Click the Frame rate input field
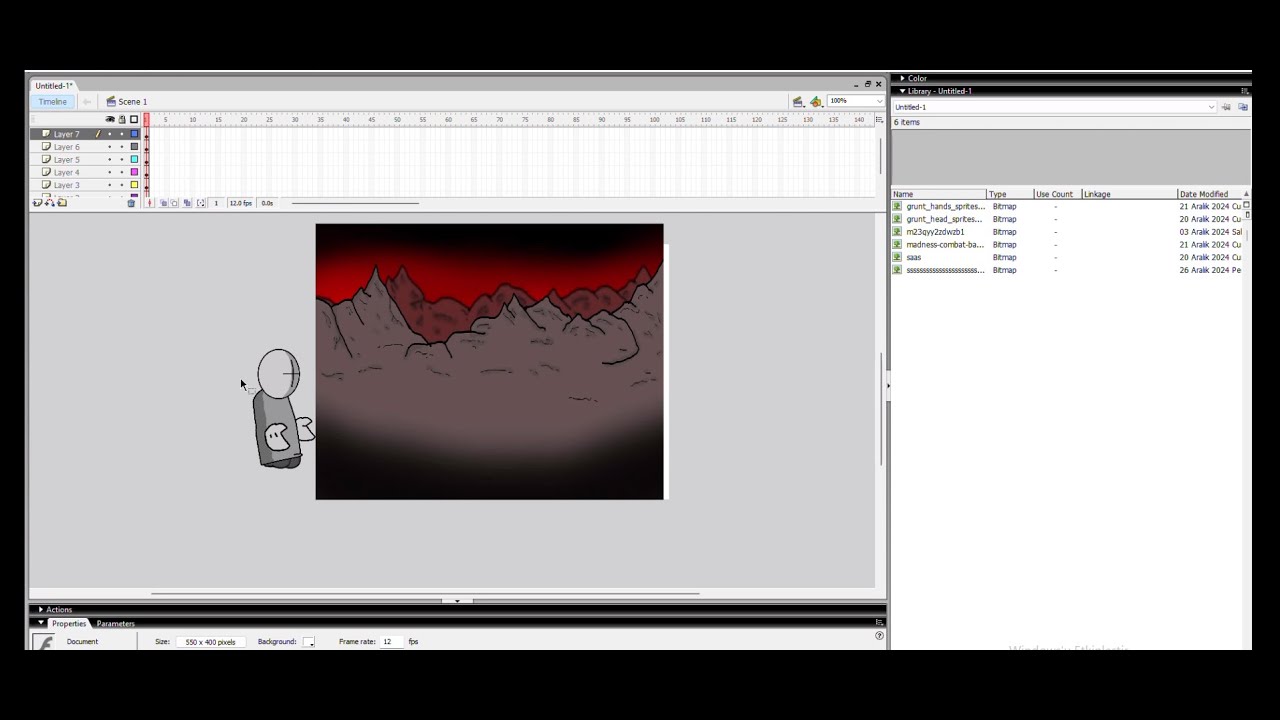The width and height of the screenshot is (1280, 720). [x=391, y=642]
